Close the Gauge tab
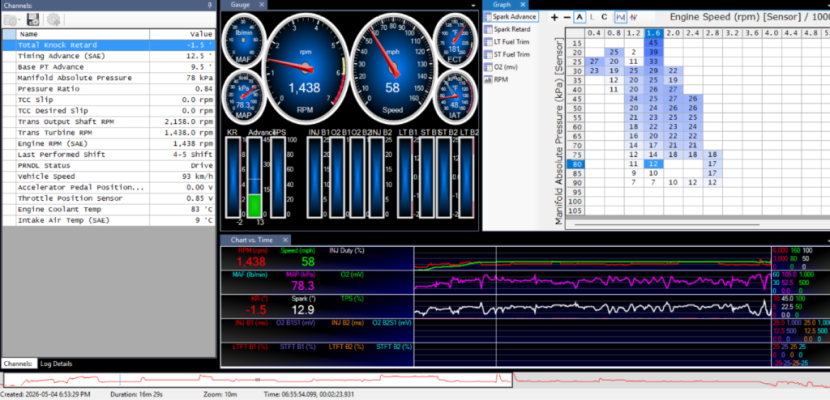 coord(262,5)
